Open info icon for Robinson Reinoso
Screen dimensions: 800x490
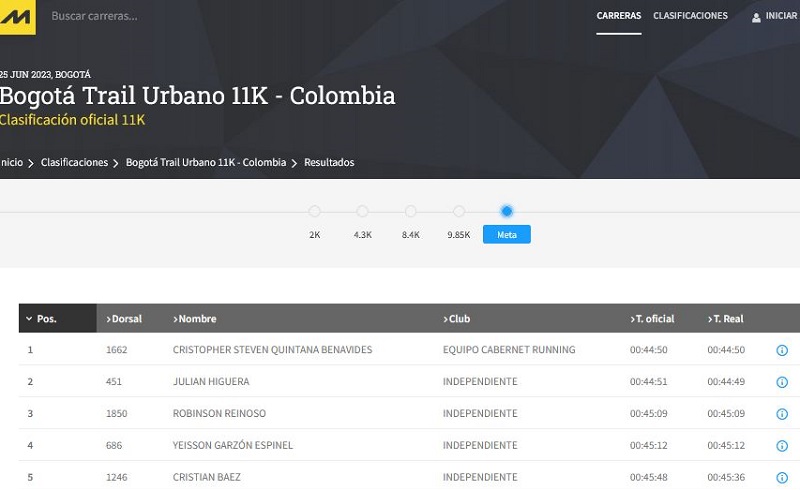click(782, 414)
